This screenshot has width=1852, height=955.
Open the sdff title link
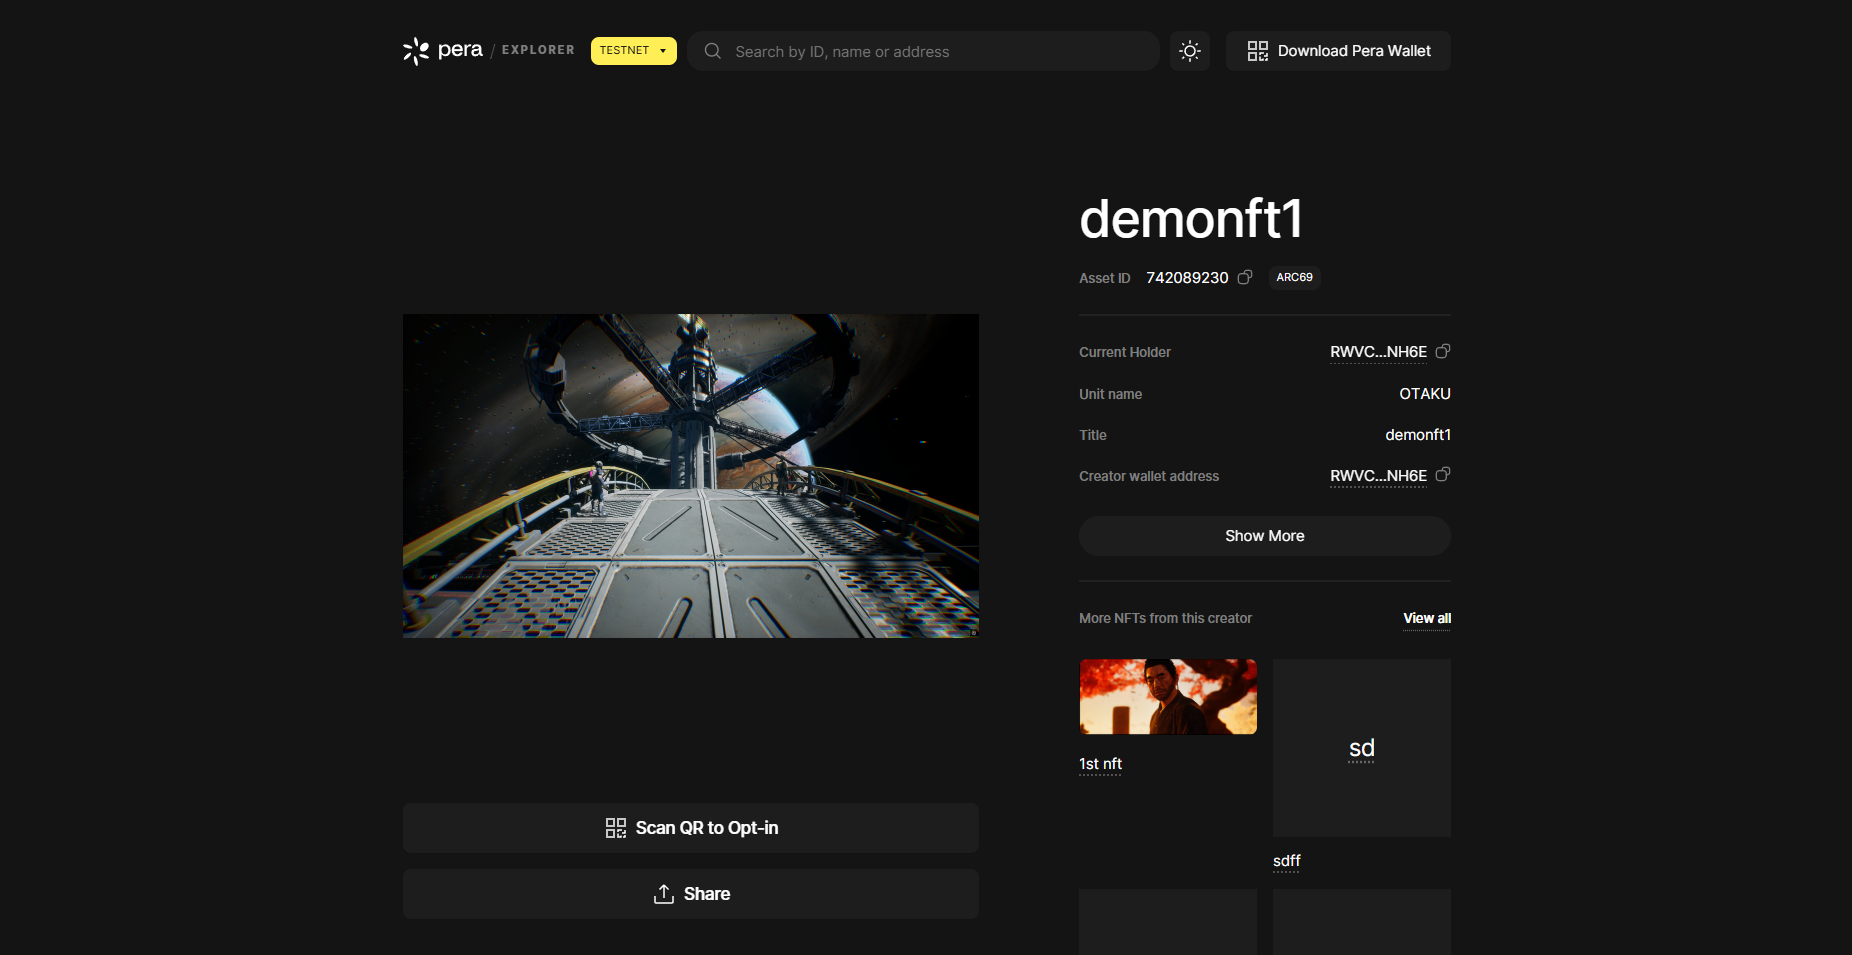click(x=1287, y=861)
